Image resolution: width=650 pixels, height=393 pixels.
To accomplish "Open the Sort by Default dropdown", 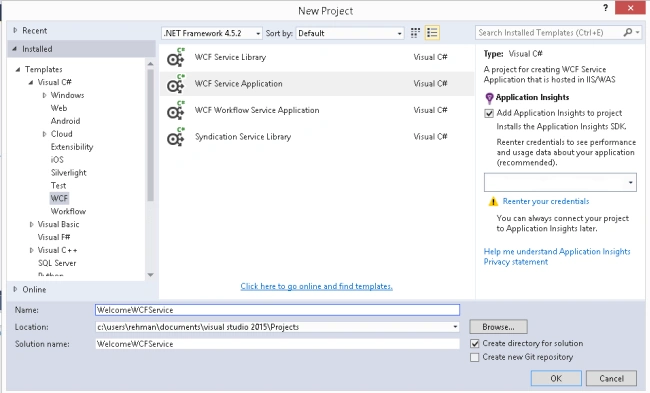I will (350, 33).
